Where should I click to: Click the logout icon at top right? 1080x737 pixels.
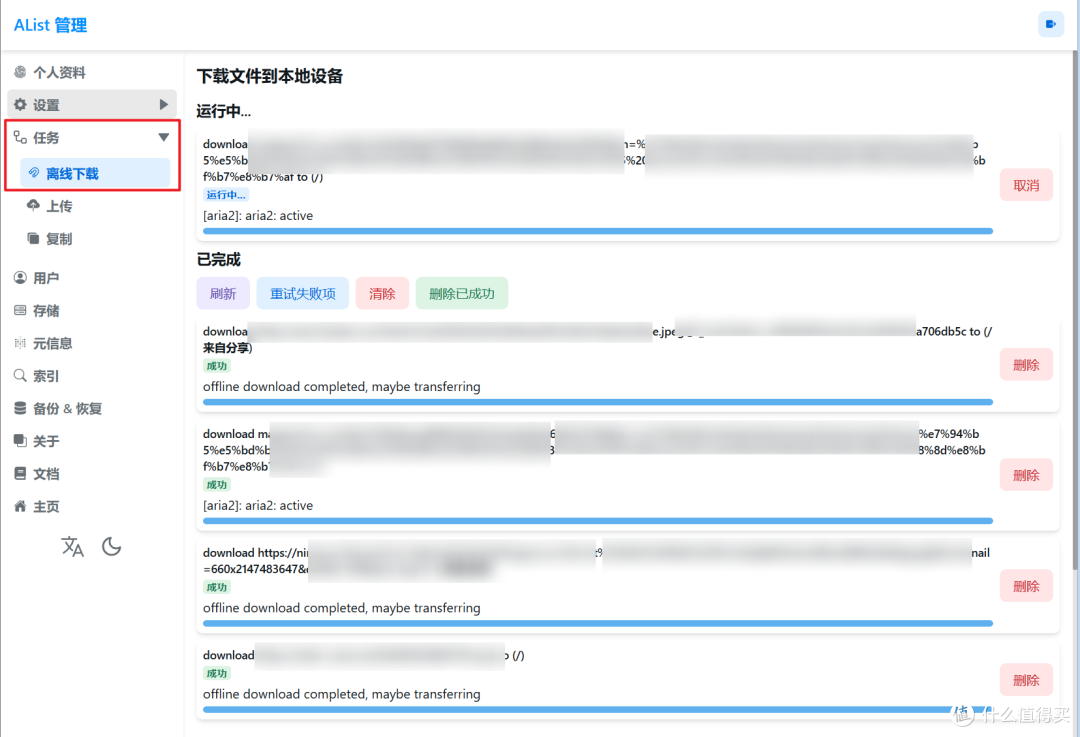pos(1050,23)
